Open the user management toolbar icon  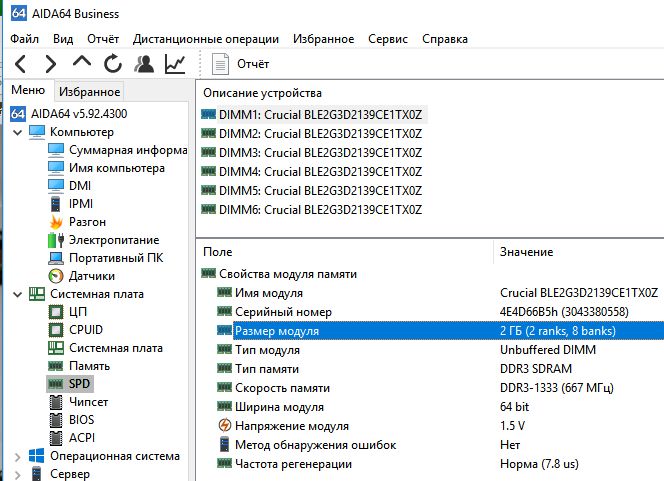click(x=144, y=64)
